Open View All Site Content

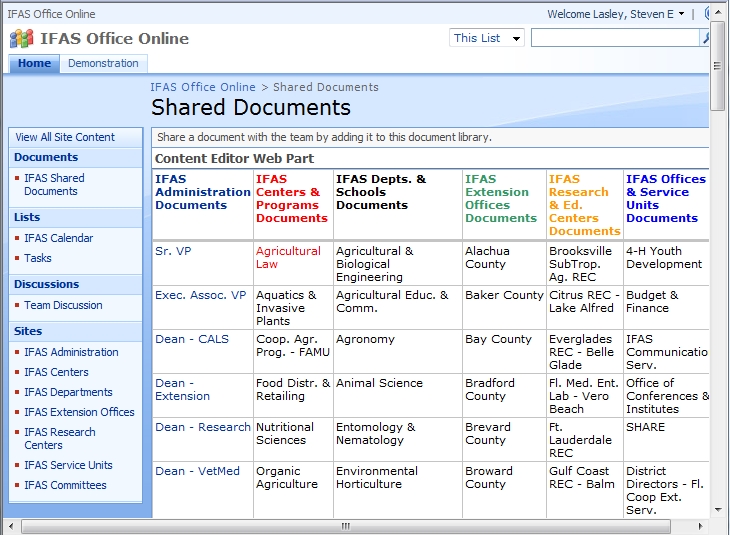[65, 137]
